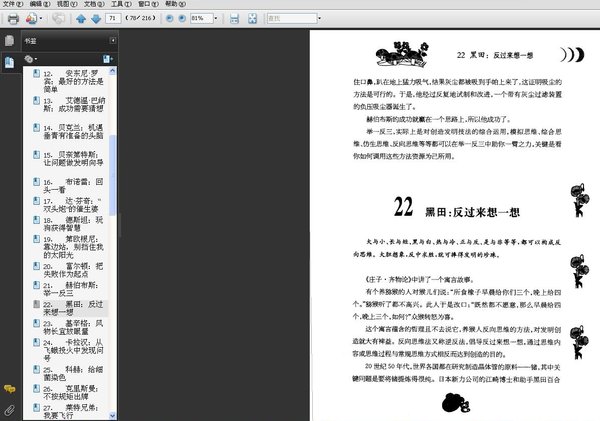
Task: Select bookmark 19 第欧根尼
Action: tap(73, 247)
